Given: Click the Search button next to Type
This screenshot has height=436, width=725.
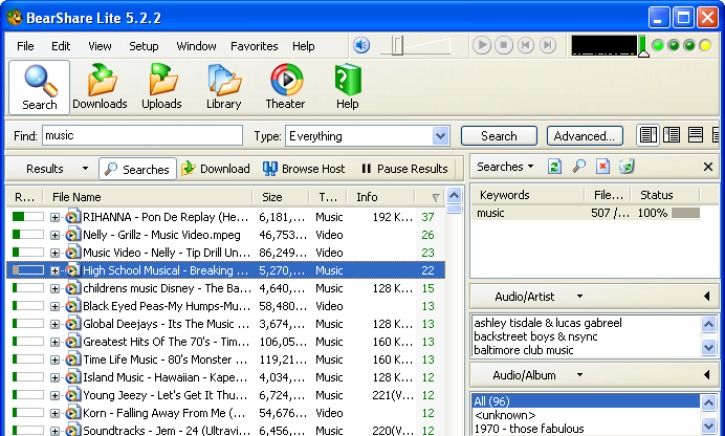Looking at the screenshot, I should [499, 136].
